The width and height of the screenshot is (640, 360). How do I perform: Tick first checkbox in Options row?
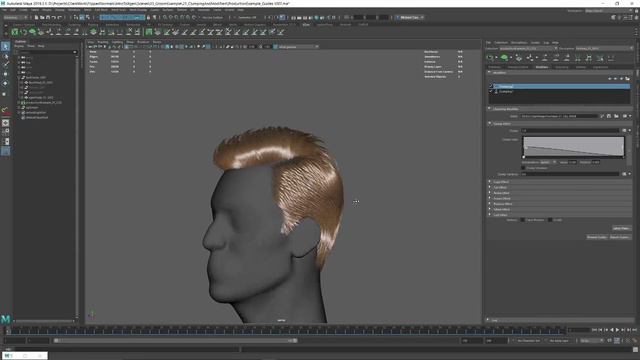click(522, 220)
